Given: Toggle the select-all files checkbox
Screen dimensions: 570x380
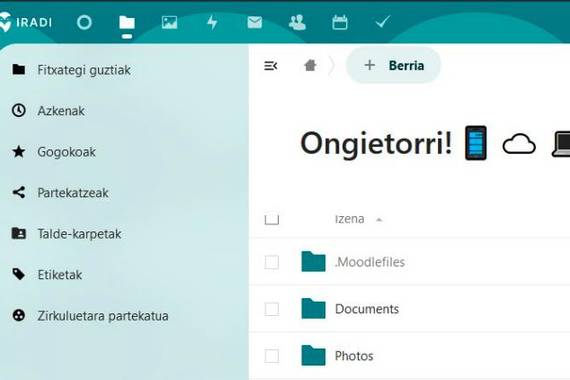Looking at the screenshot, I should tap(272, 219).
